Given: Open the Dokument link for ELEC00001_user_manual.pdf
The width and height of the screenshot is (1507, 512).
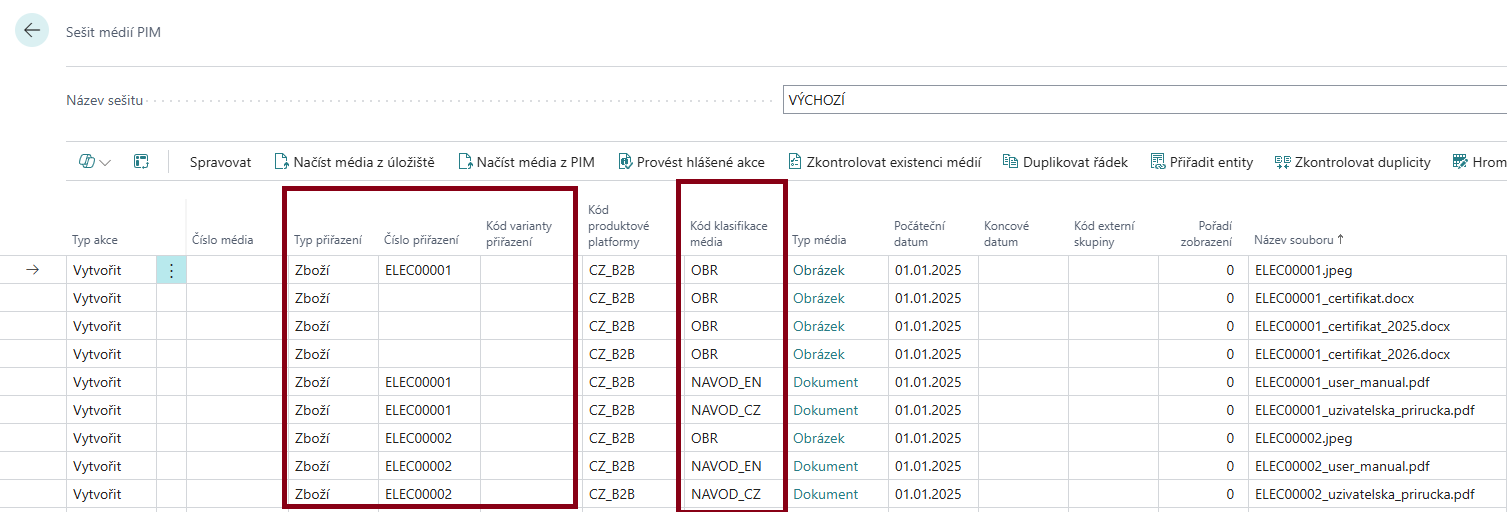Looking at the screenshot, I should pyautogui.click(x=825, y=382).
